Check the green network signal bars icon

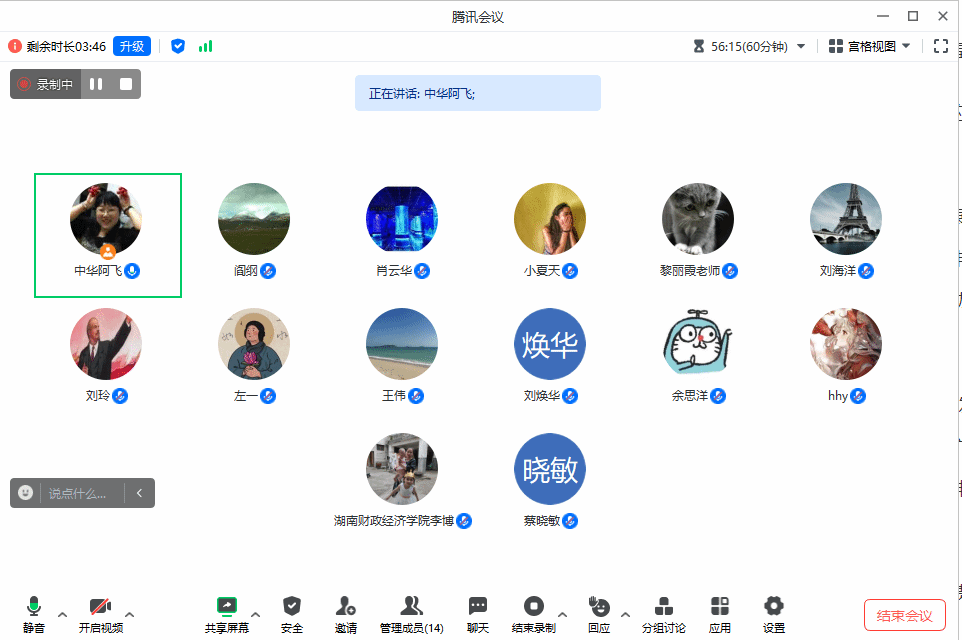(206, 46)
